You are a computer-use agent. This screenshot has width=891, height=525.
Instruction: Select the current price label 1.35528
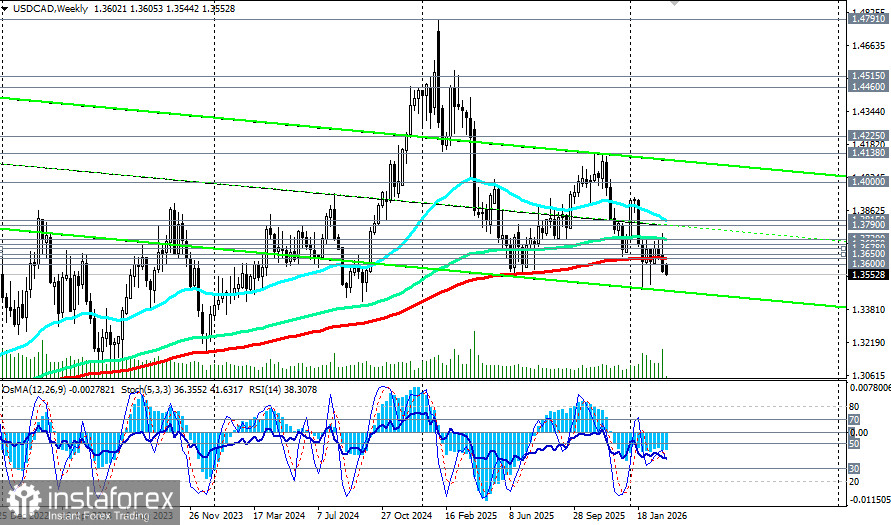(x=868, y=274)
